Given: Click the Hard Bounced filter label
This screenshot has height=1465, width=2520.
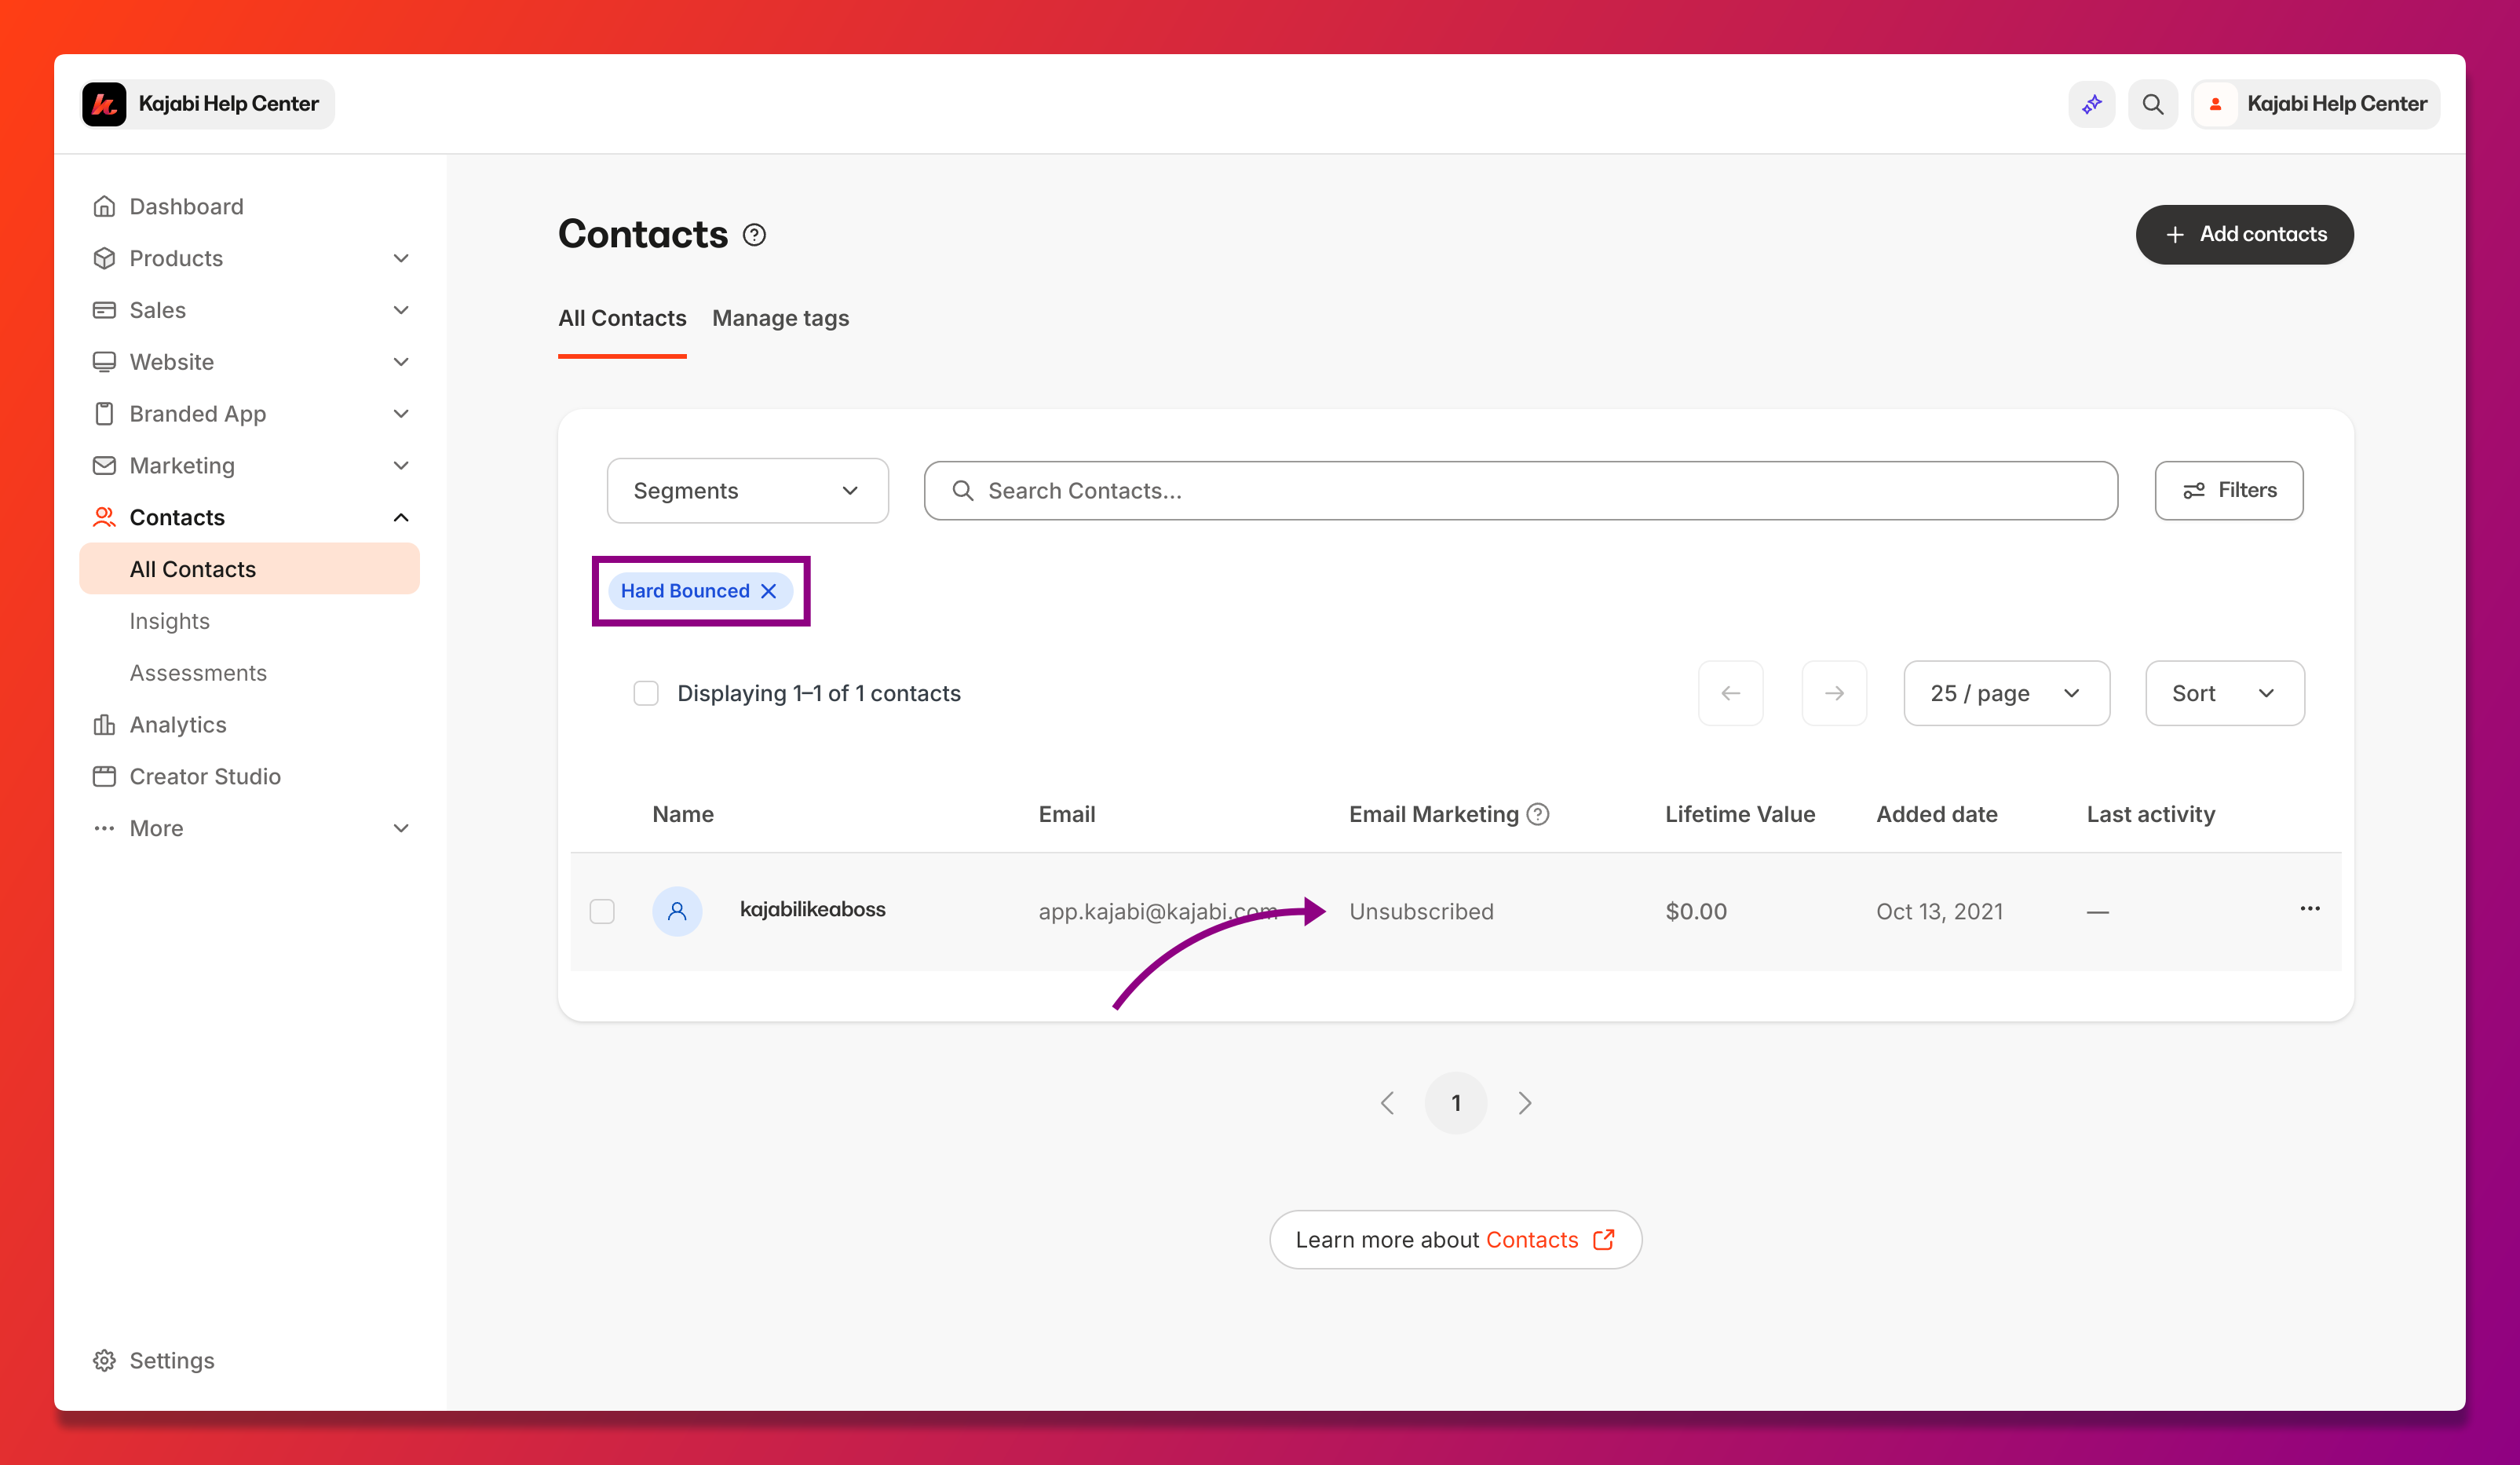Looking at the screenshot, I should coord(685,591).
